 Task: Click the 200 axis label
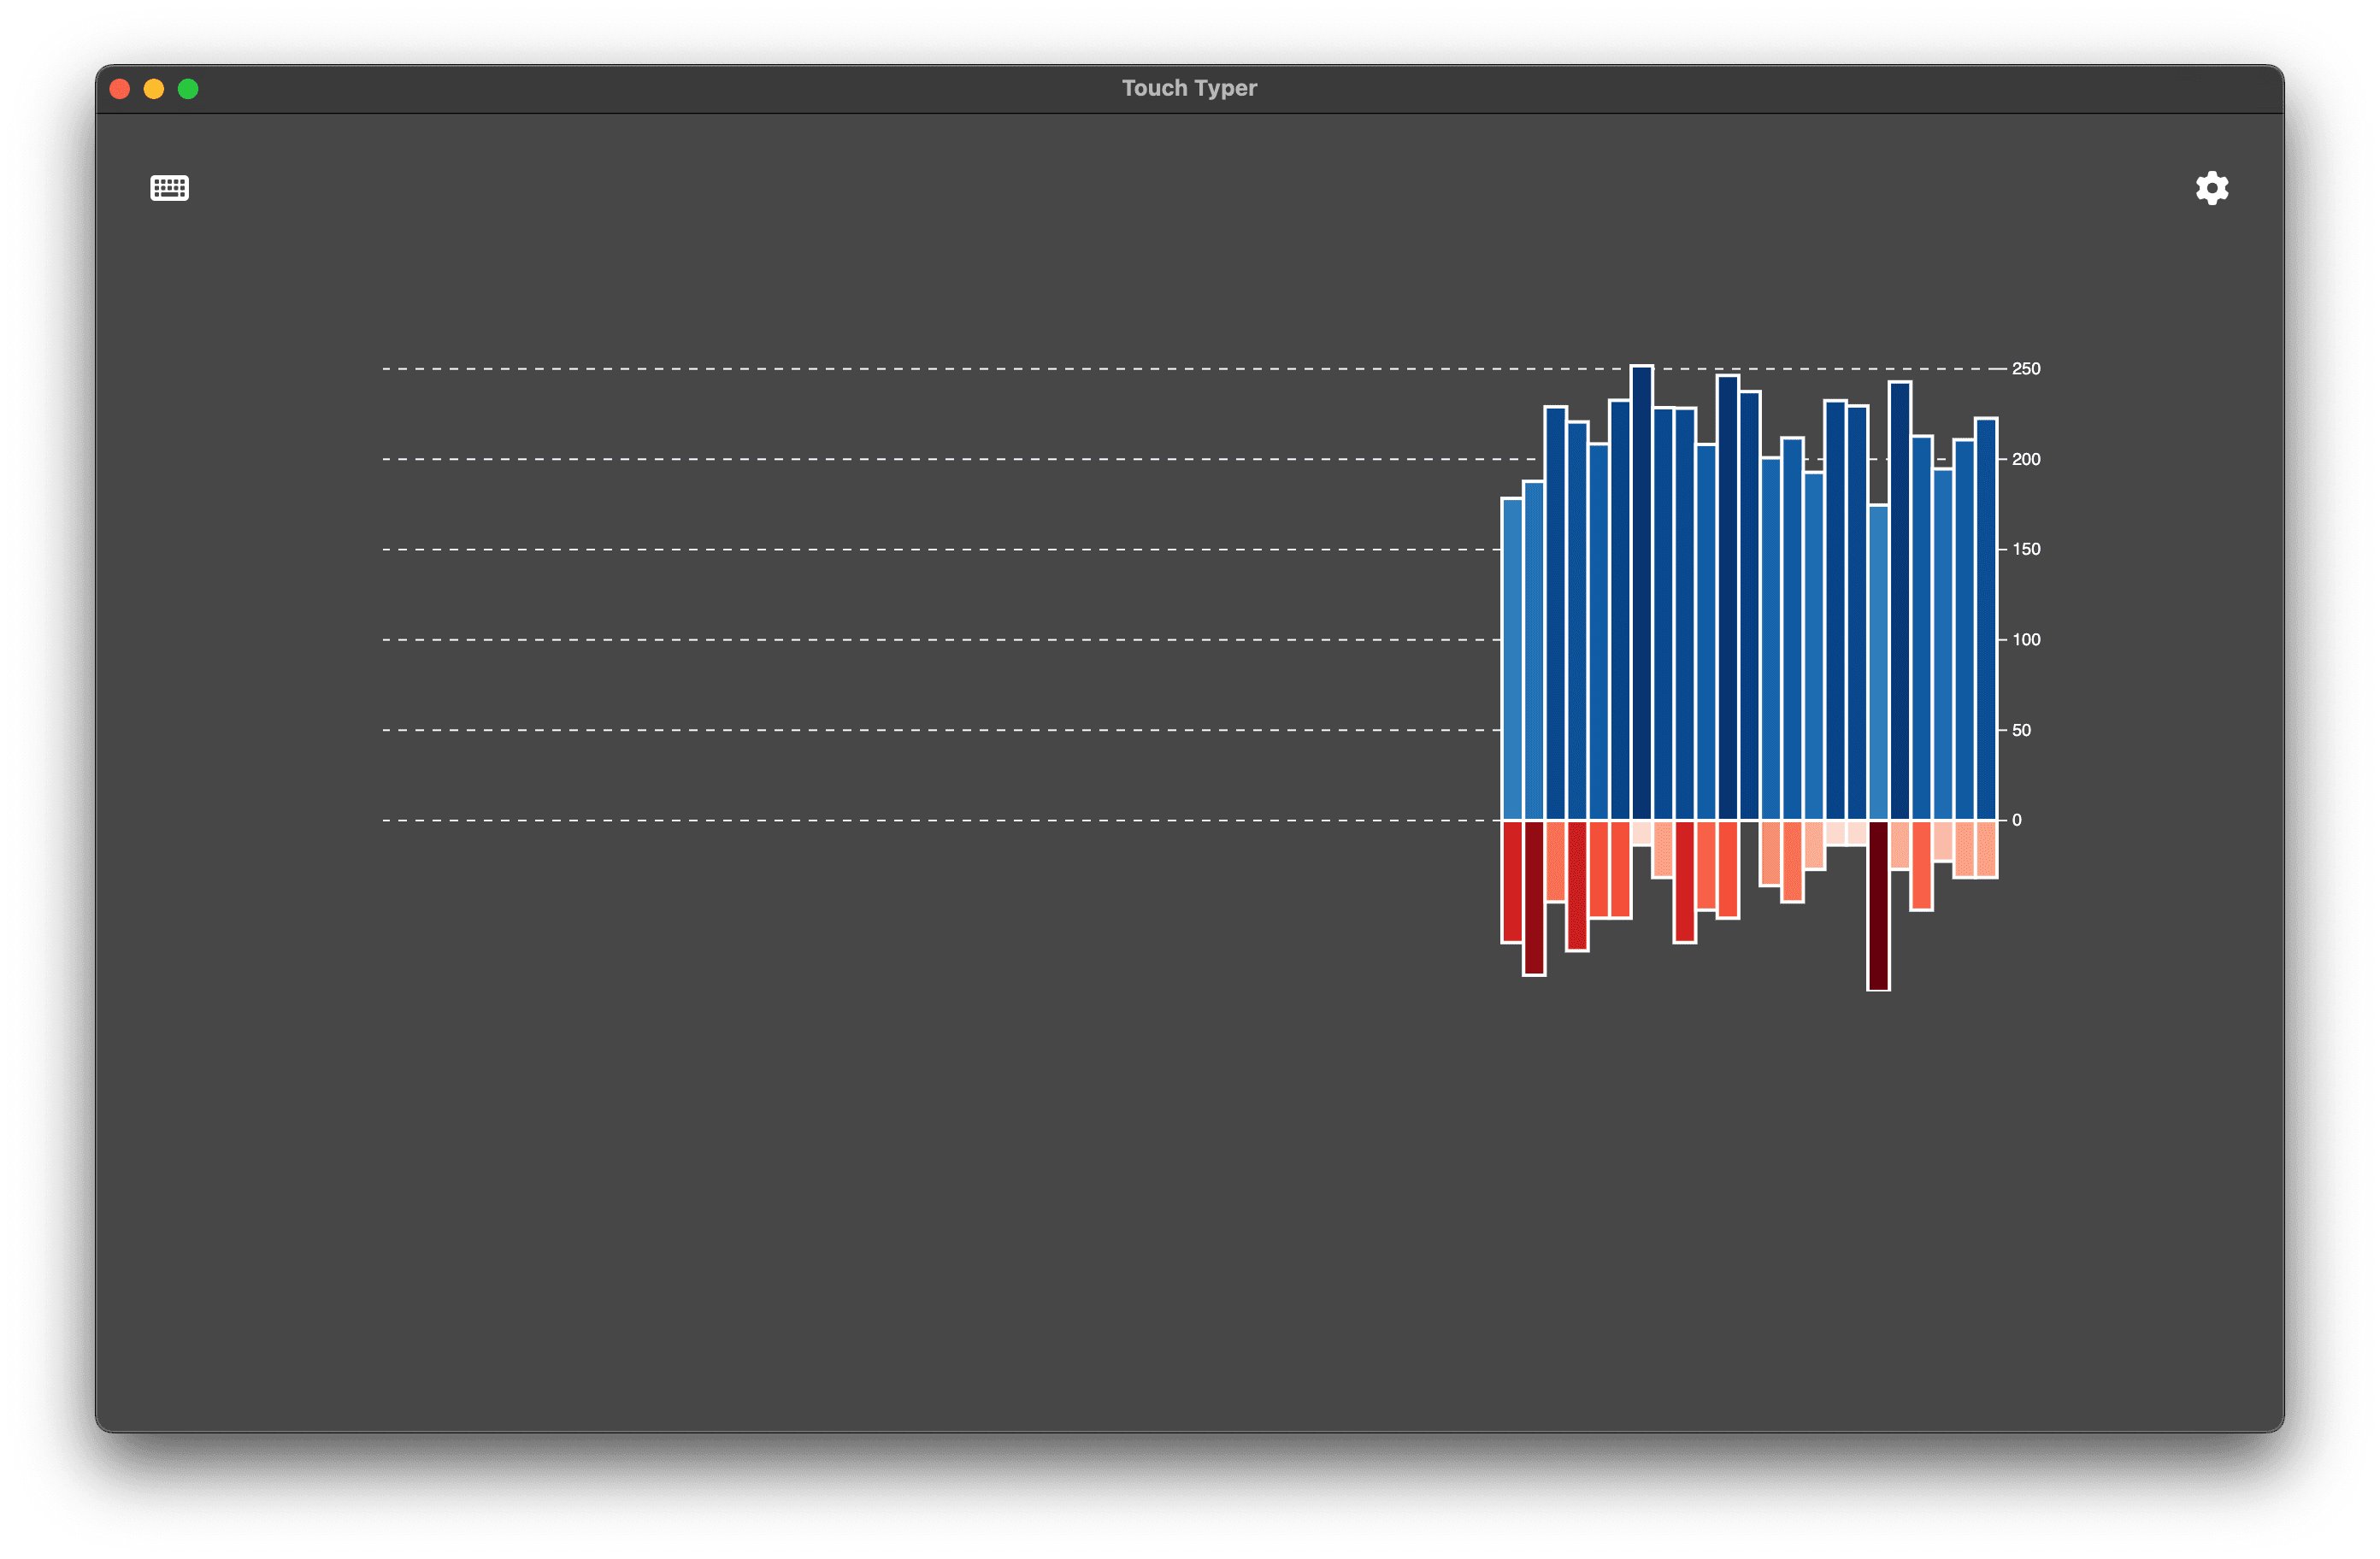2025,459
